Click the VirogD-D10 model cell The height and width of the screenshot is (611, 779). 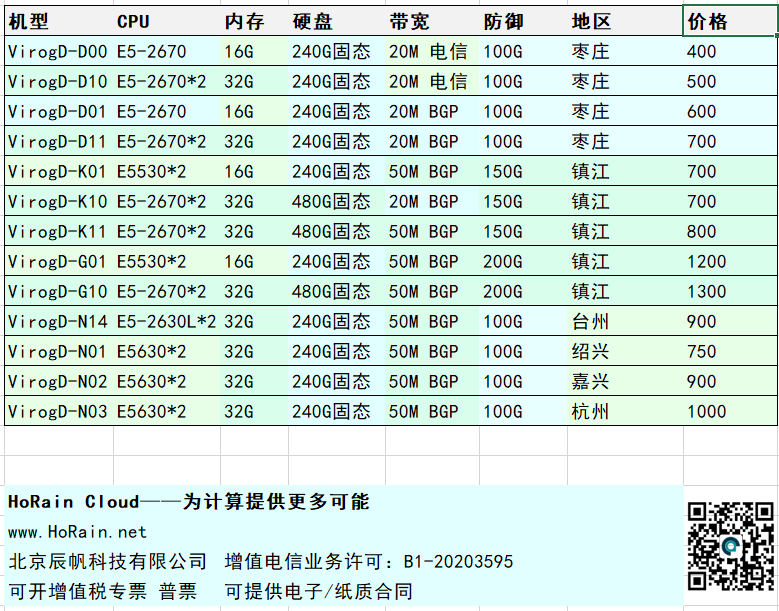click(x=59, y=81)
